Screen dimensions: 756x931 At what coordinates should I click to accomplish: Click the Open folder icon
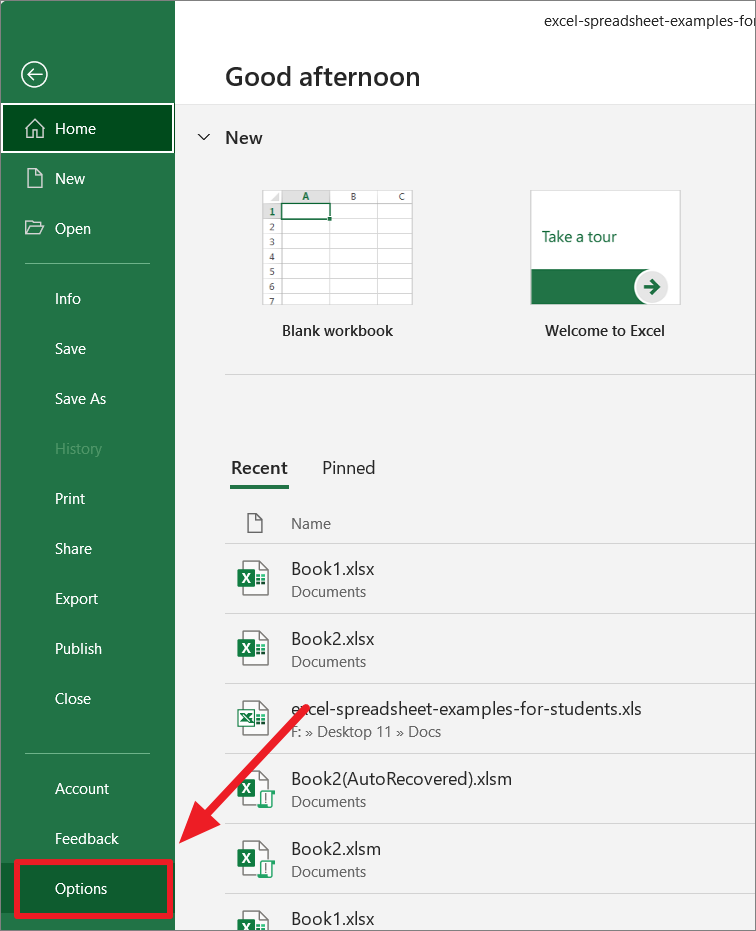[x=34, y=227]
